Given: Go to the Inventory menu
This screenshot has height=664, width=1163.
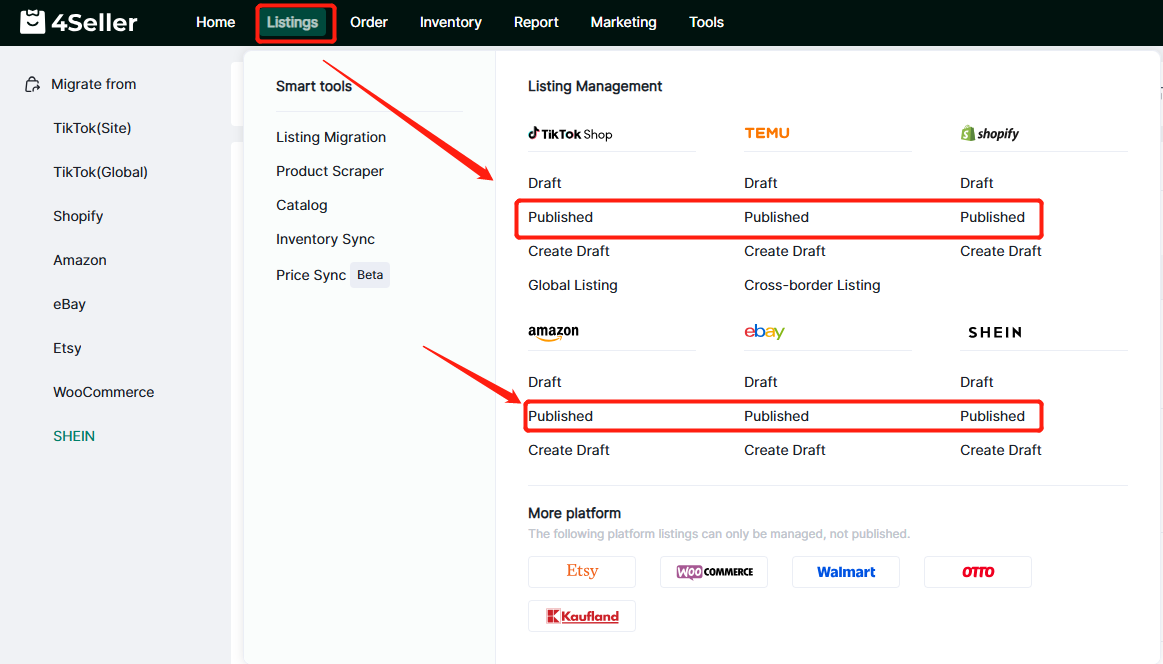Looking at the screenshot, I should [x=450, y=22].
